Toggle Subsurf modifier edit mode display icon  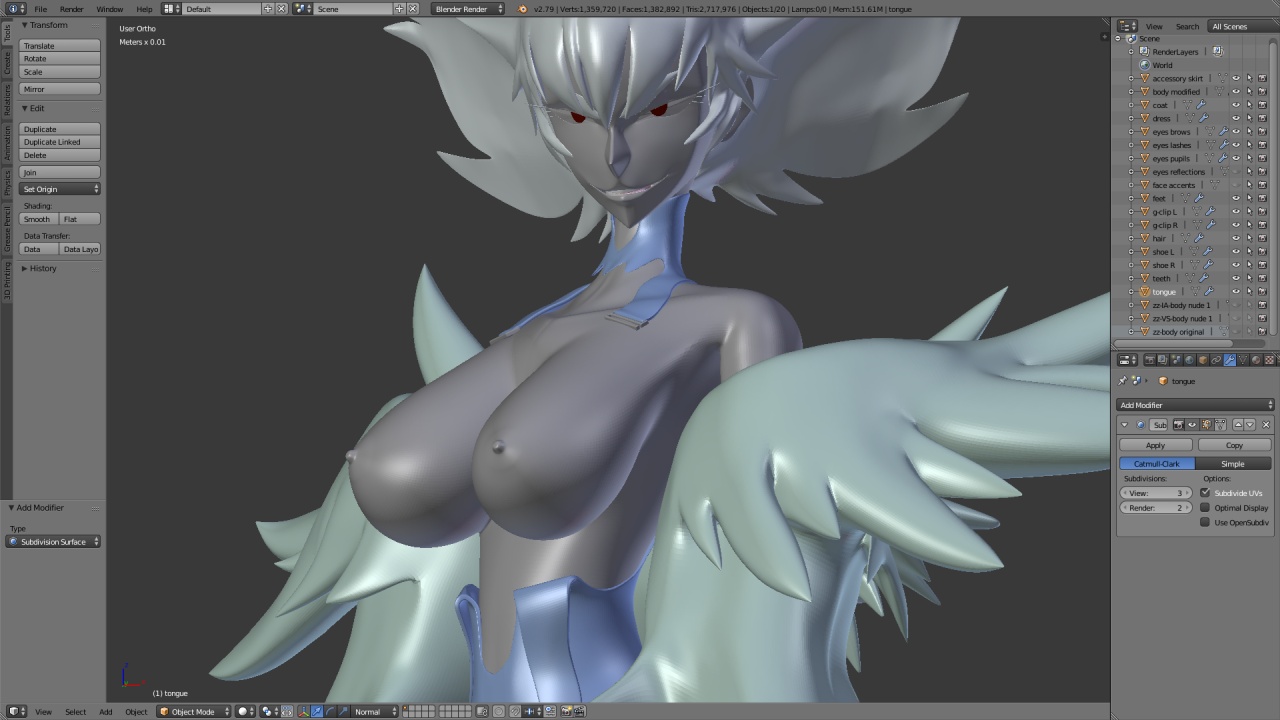tap(1206, 425)
